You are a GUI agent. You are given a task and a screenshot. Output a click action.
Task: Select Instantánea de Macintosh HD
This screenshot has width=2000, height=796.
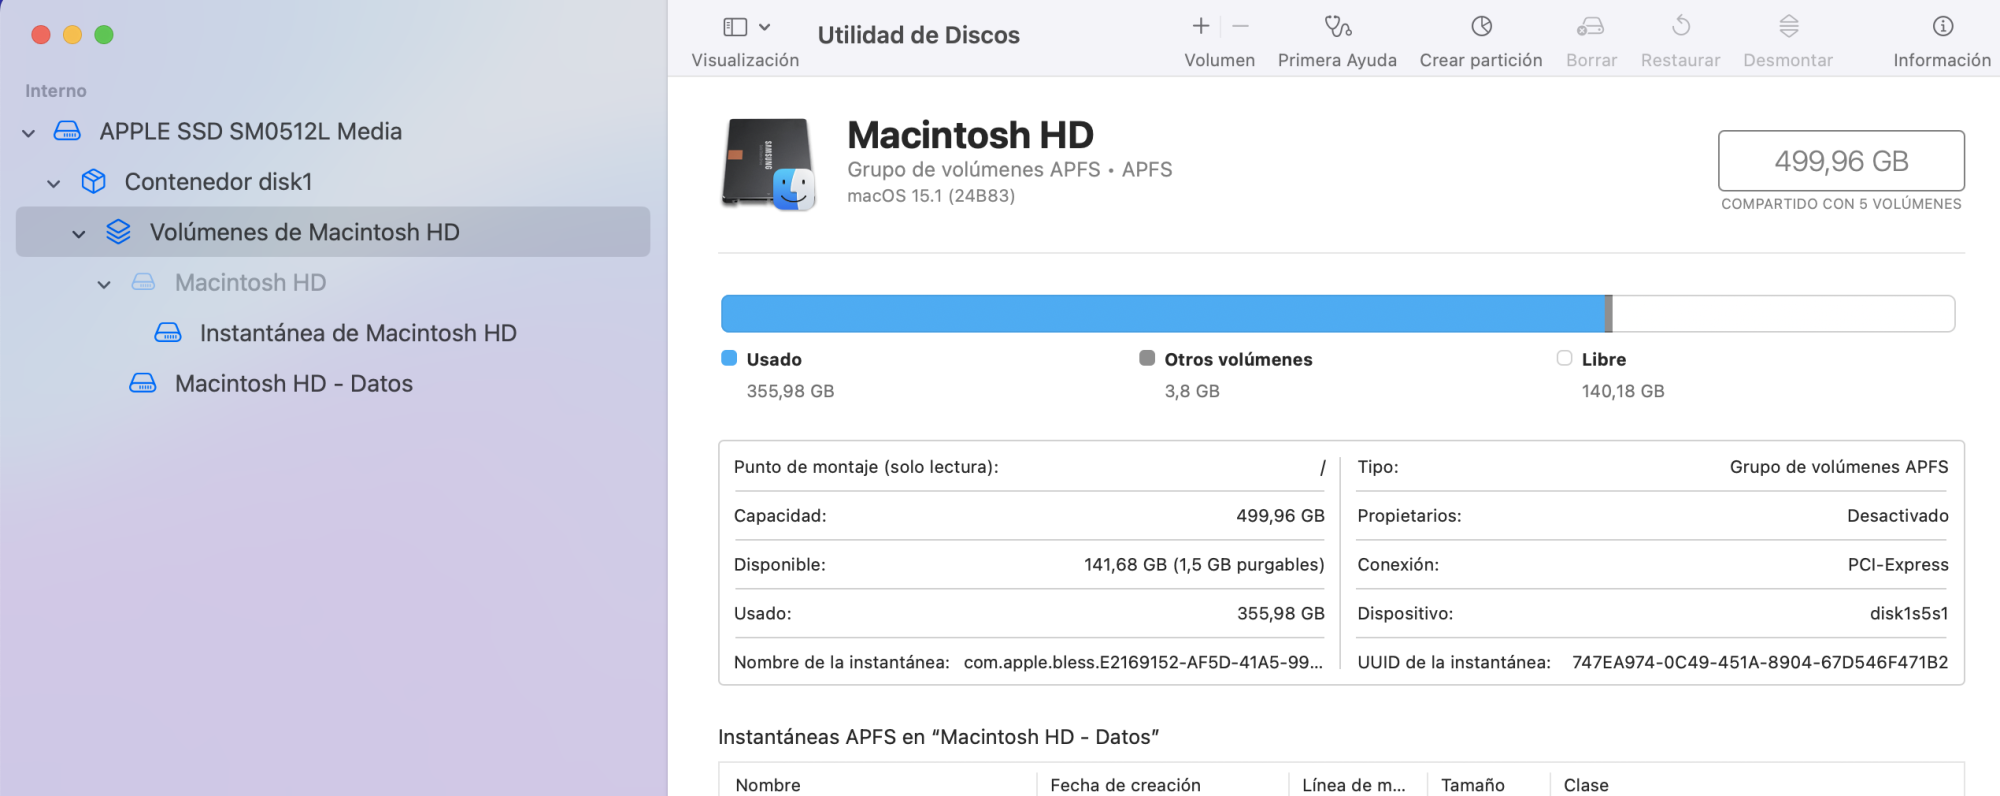pos(358,332)
